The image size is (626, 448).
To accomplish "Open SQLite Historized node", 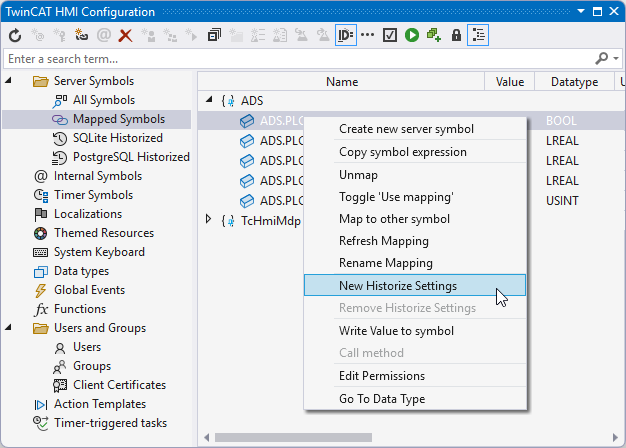I will (118, 138).
